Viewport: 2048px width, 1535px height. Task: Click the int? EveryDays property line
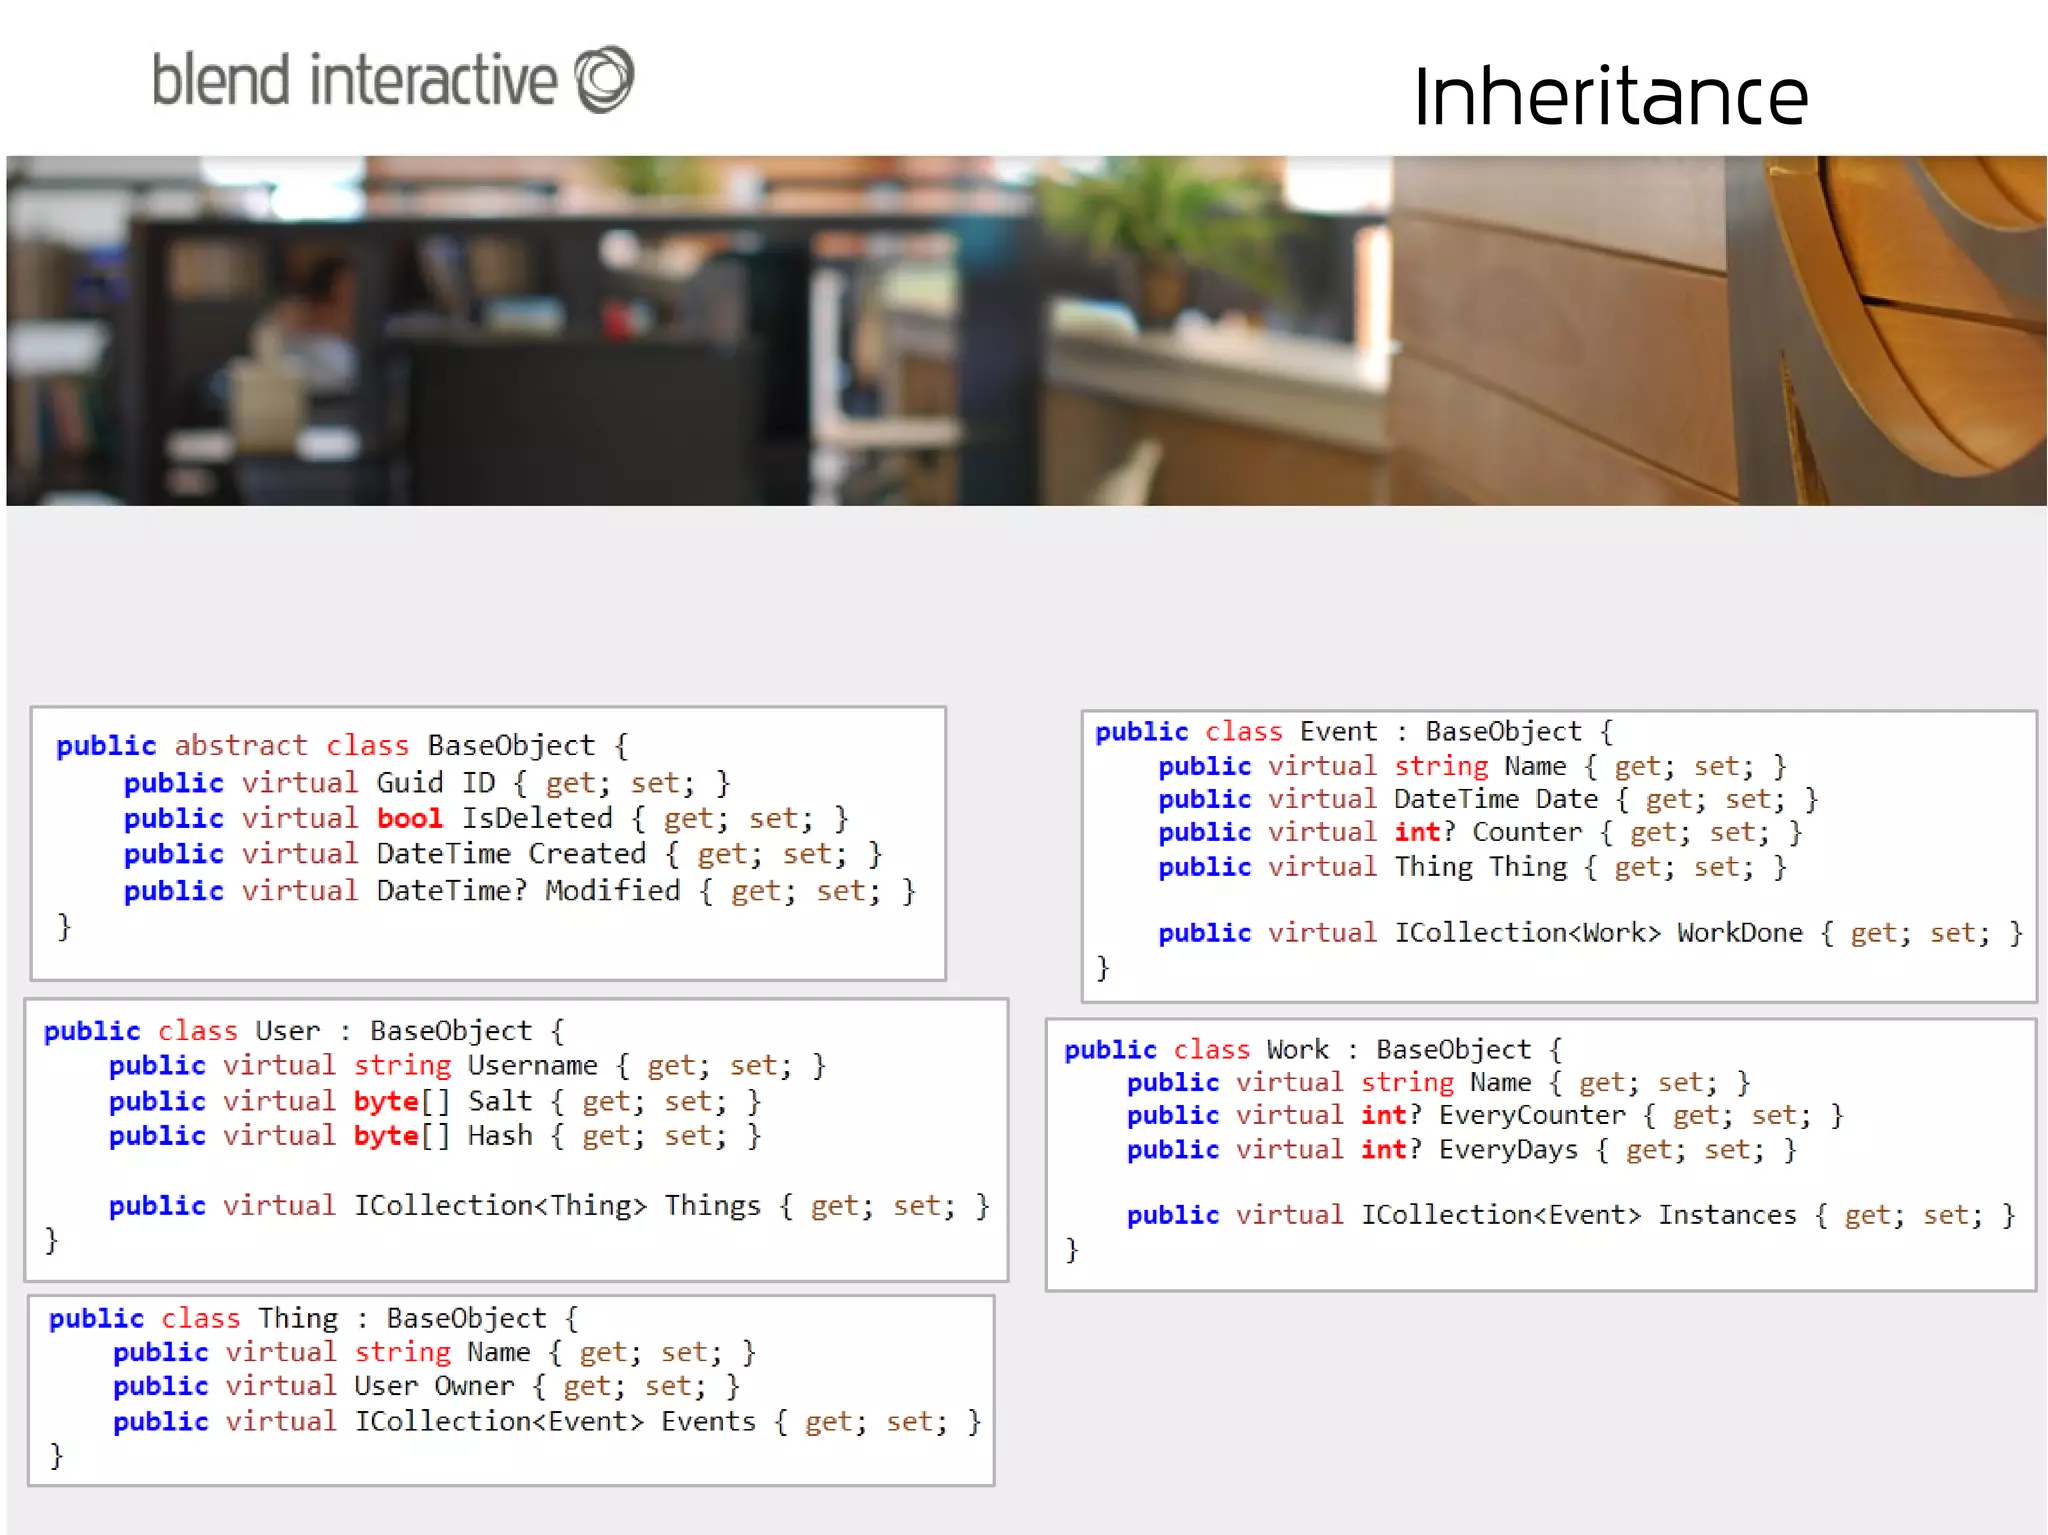click(x=1460, y=1149)
